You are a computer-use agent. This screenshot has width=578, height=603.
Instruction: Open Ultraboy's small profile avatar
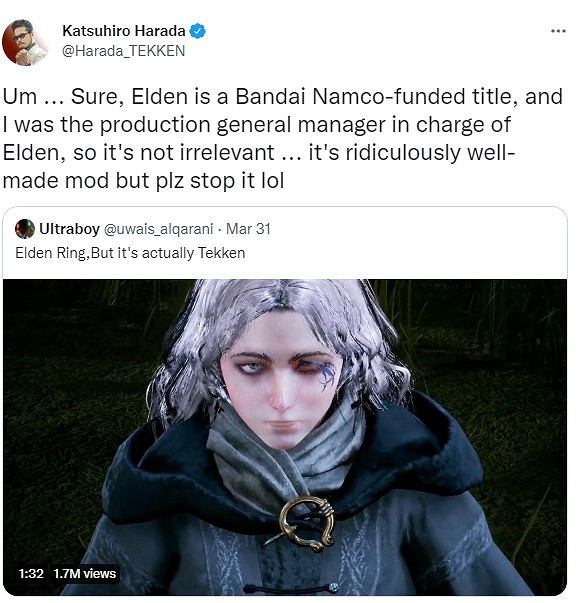tap(25, 229)
